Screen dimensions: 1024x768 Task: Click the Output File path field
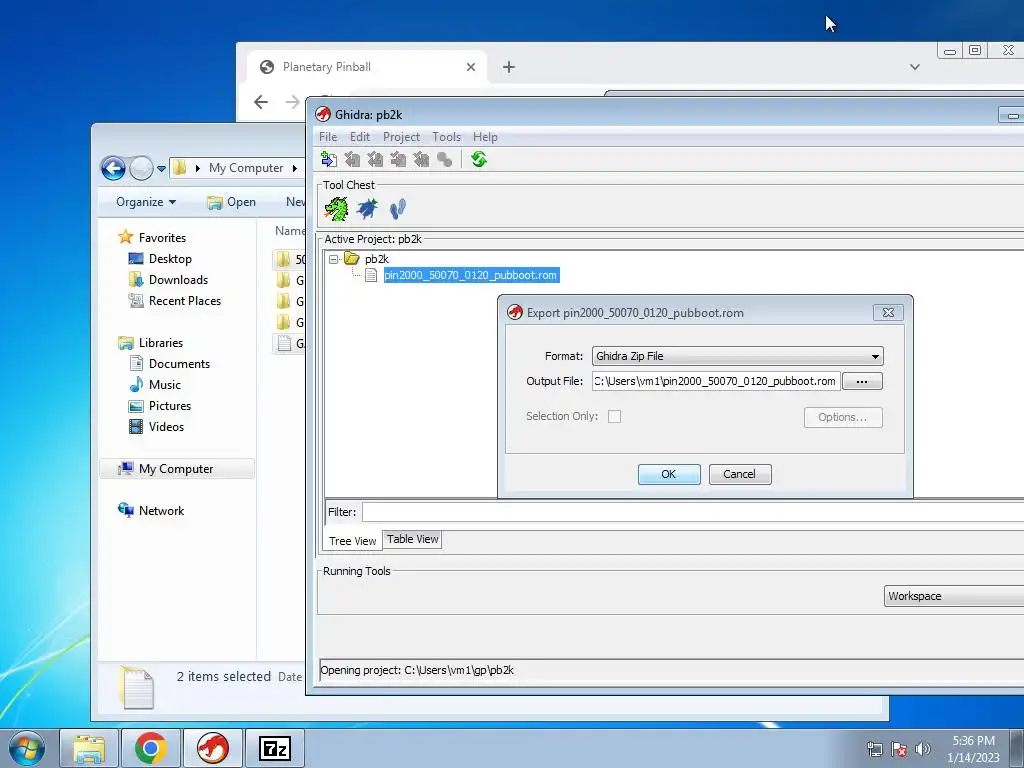click(716, 381)
